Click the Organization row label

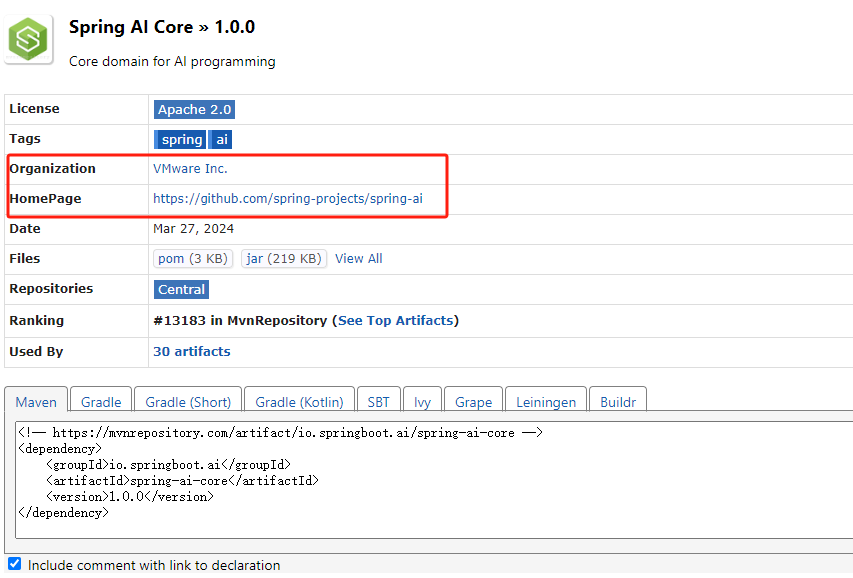click(x=52, y=169)
